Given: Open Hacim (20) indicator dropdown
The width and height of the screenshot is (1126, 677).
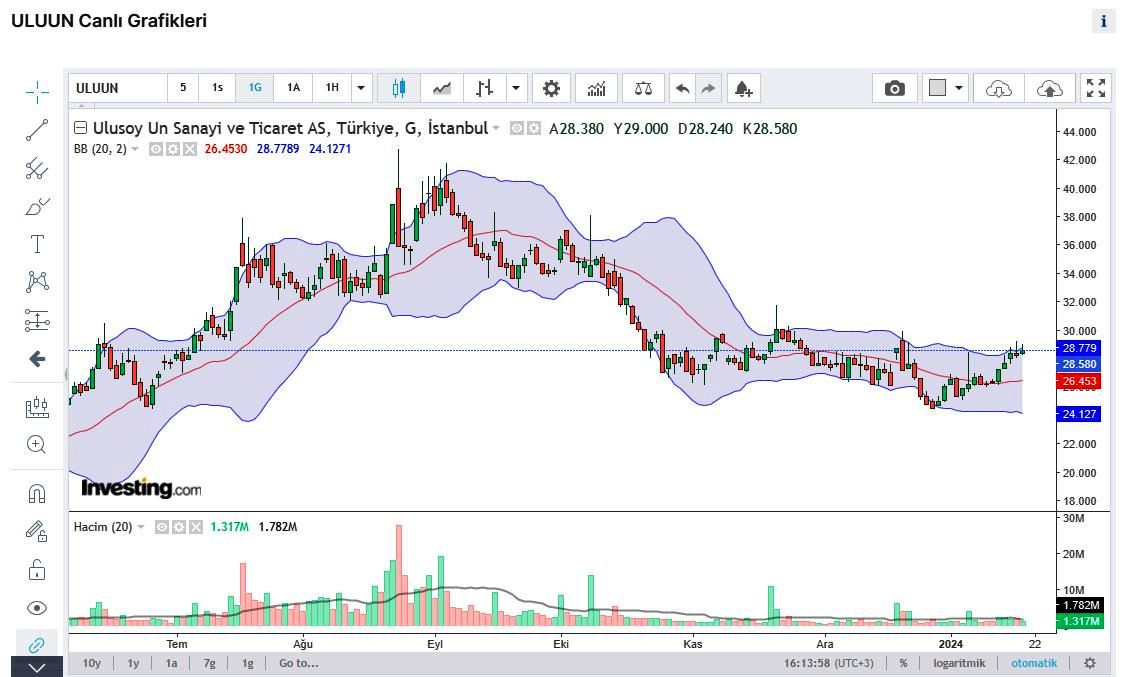Looking at the screenshot, I should pos(141,527).
